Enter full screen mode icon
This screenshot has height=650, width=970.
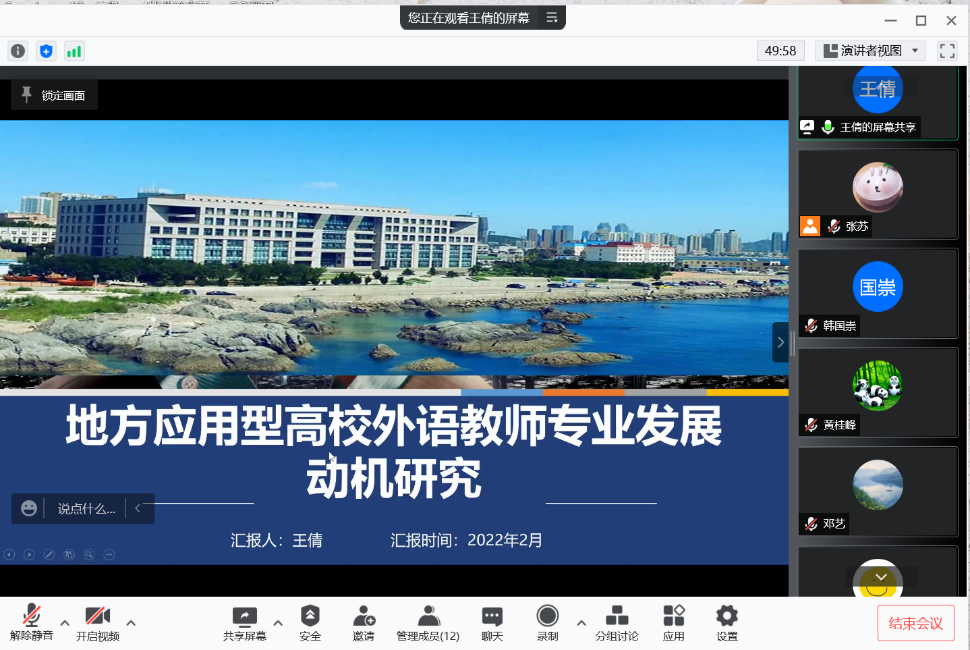pyautogui.click(x=947, y=51)
